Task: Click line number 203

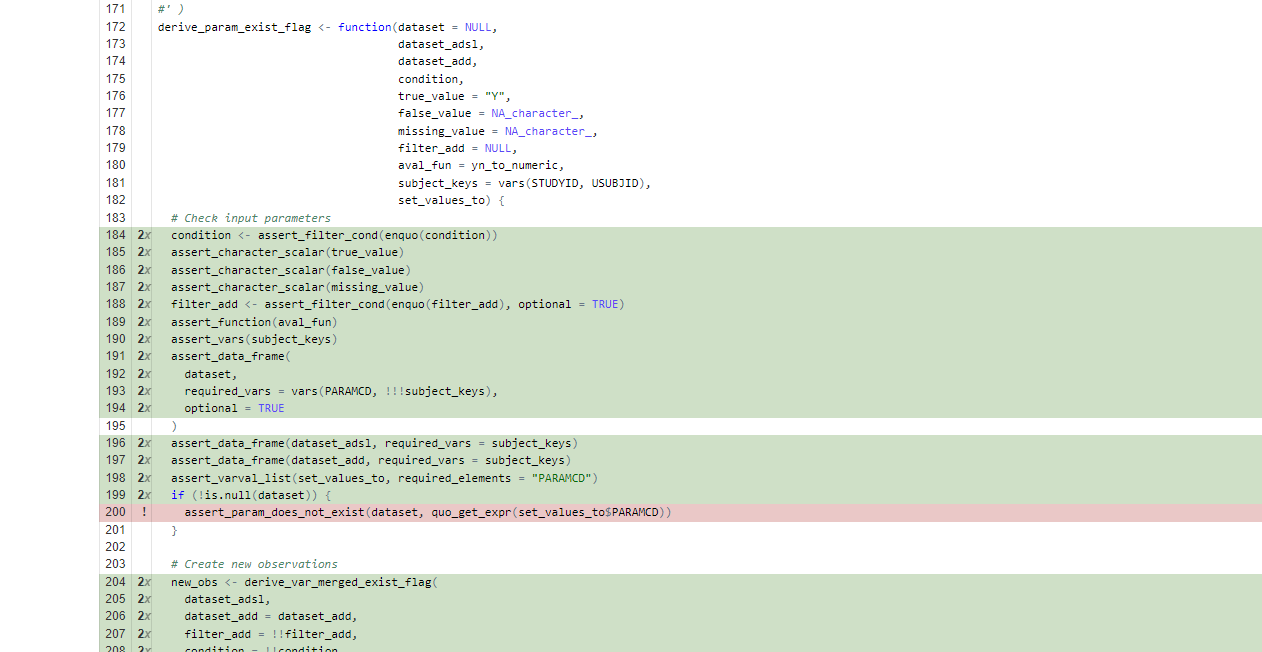Action: pos(115,565)
